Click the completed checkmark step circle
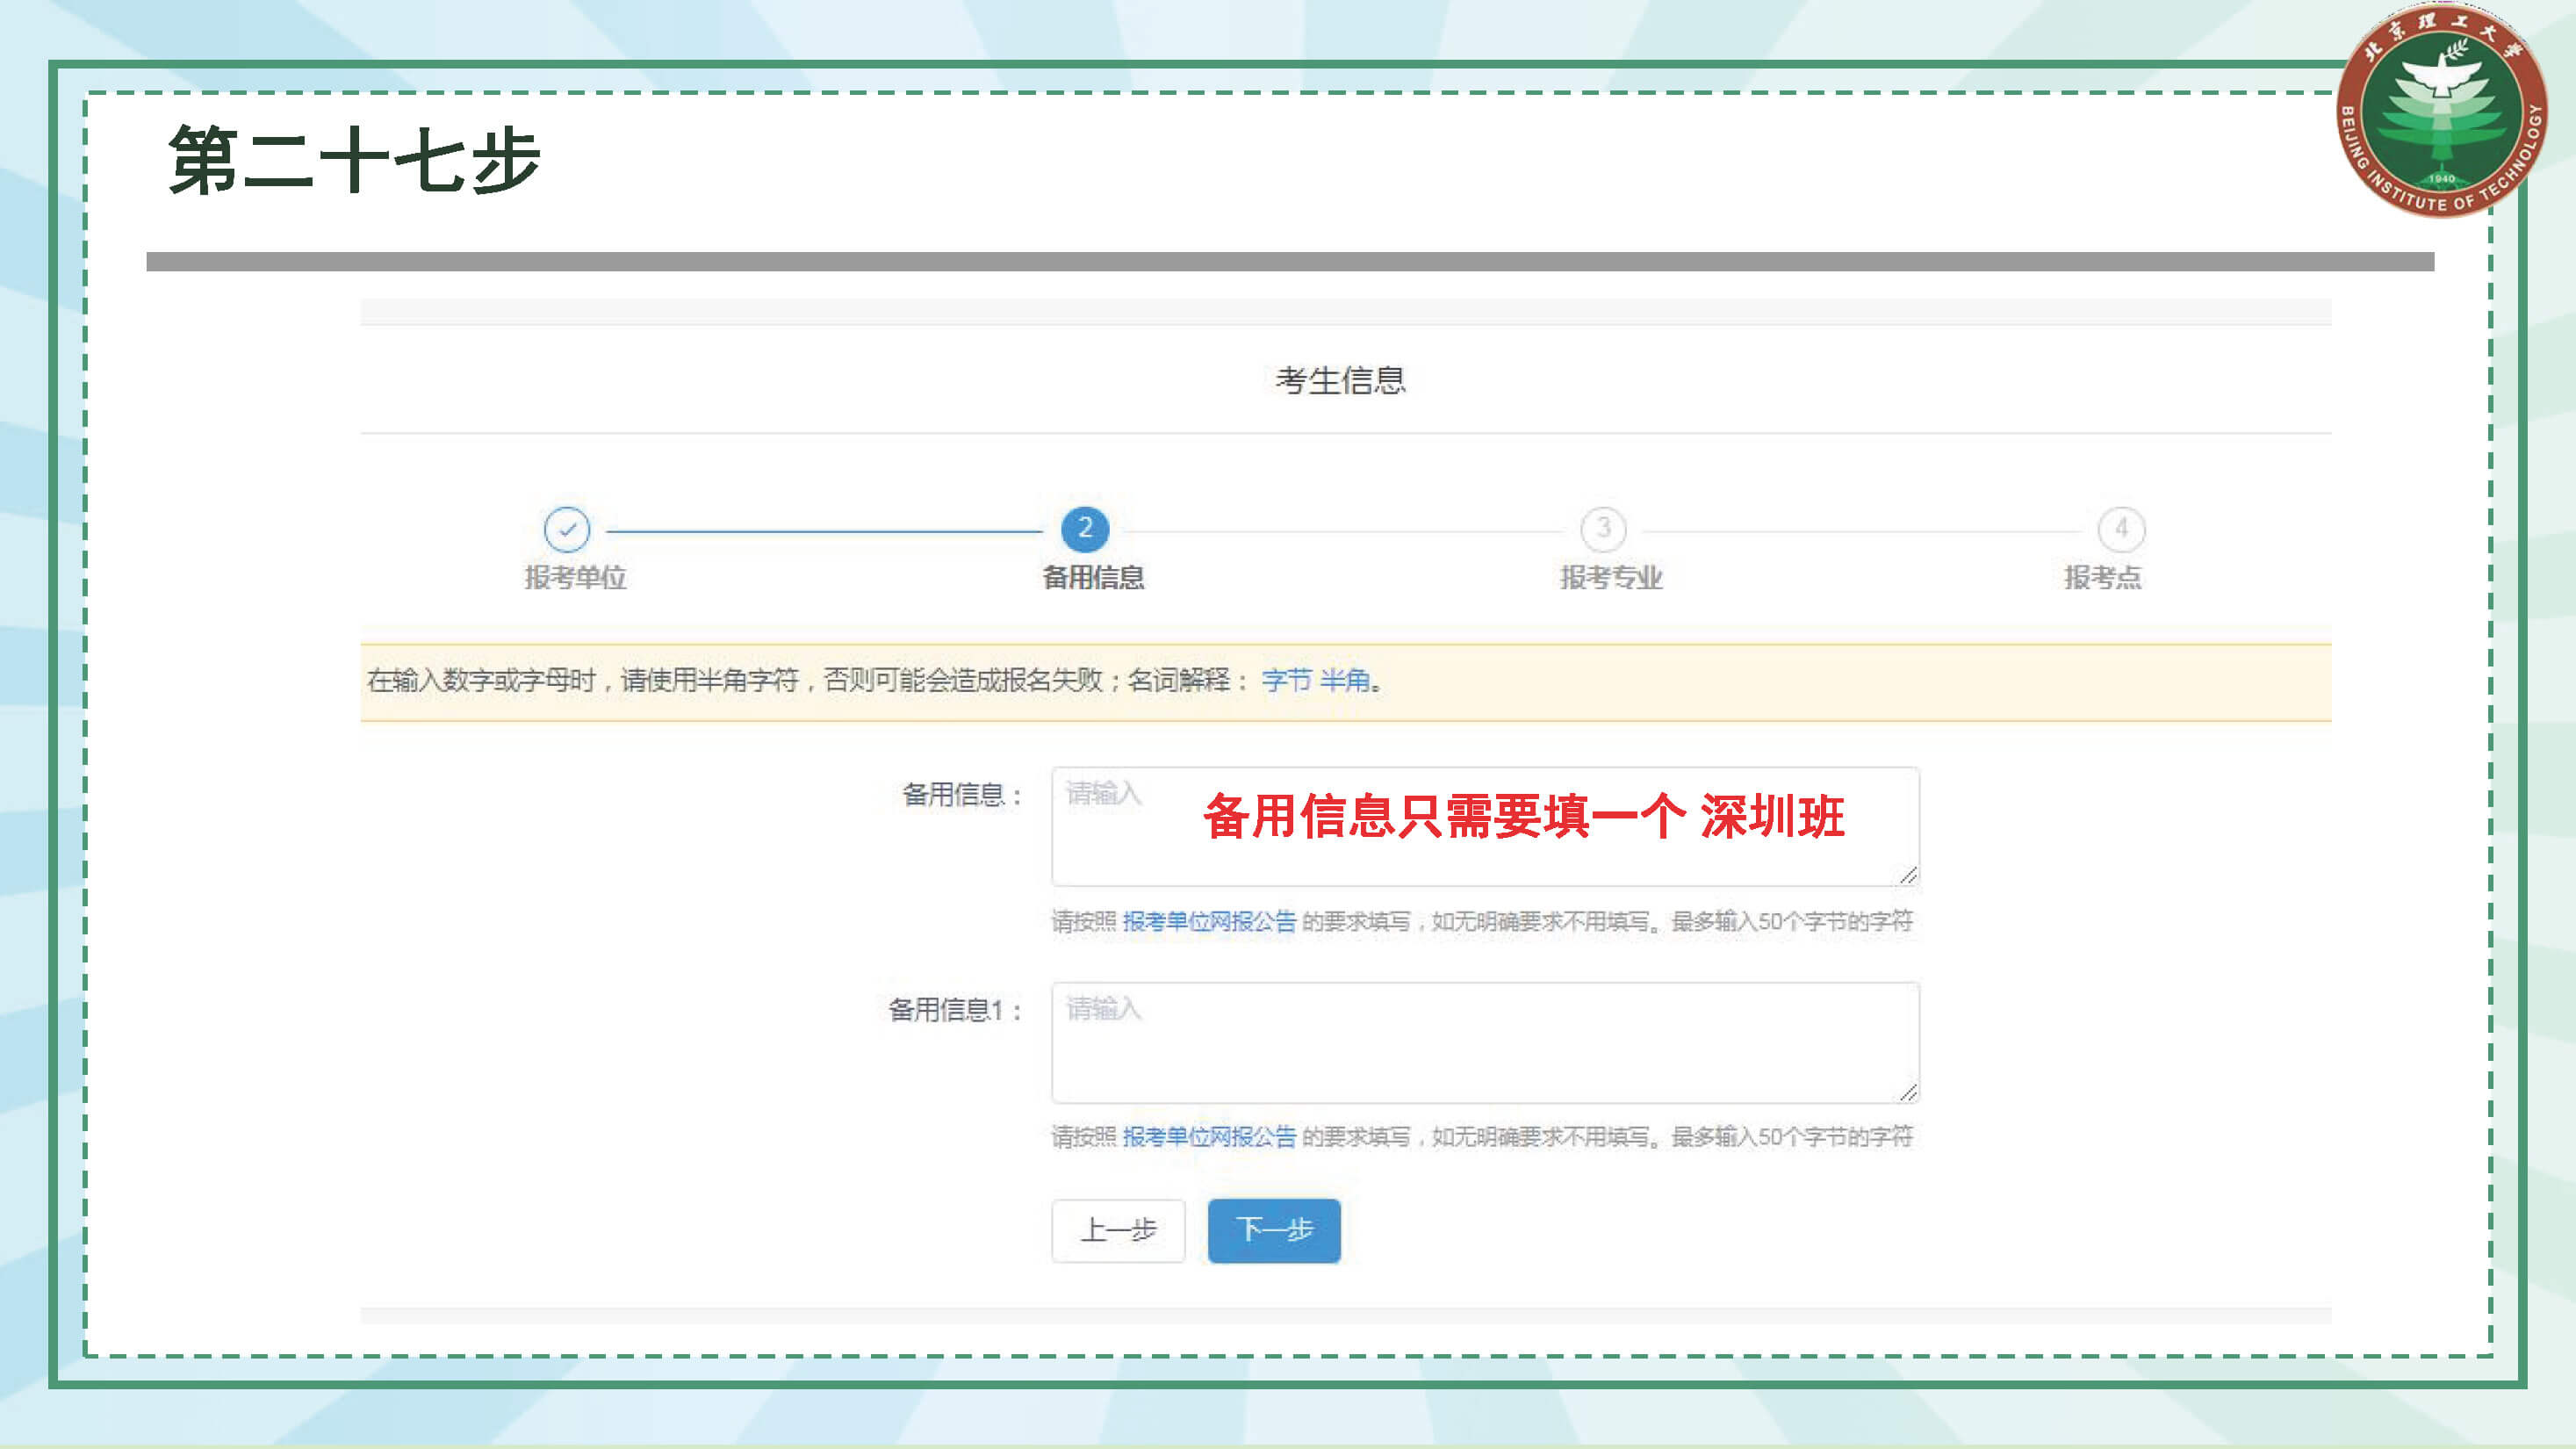The height and width of the screenshot is (1449, 2576). (x=567, y=529)
